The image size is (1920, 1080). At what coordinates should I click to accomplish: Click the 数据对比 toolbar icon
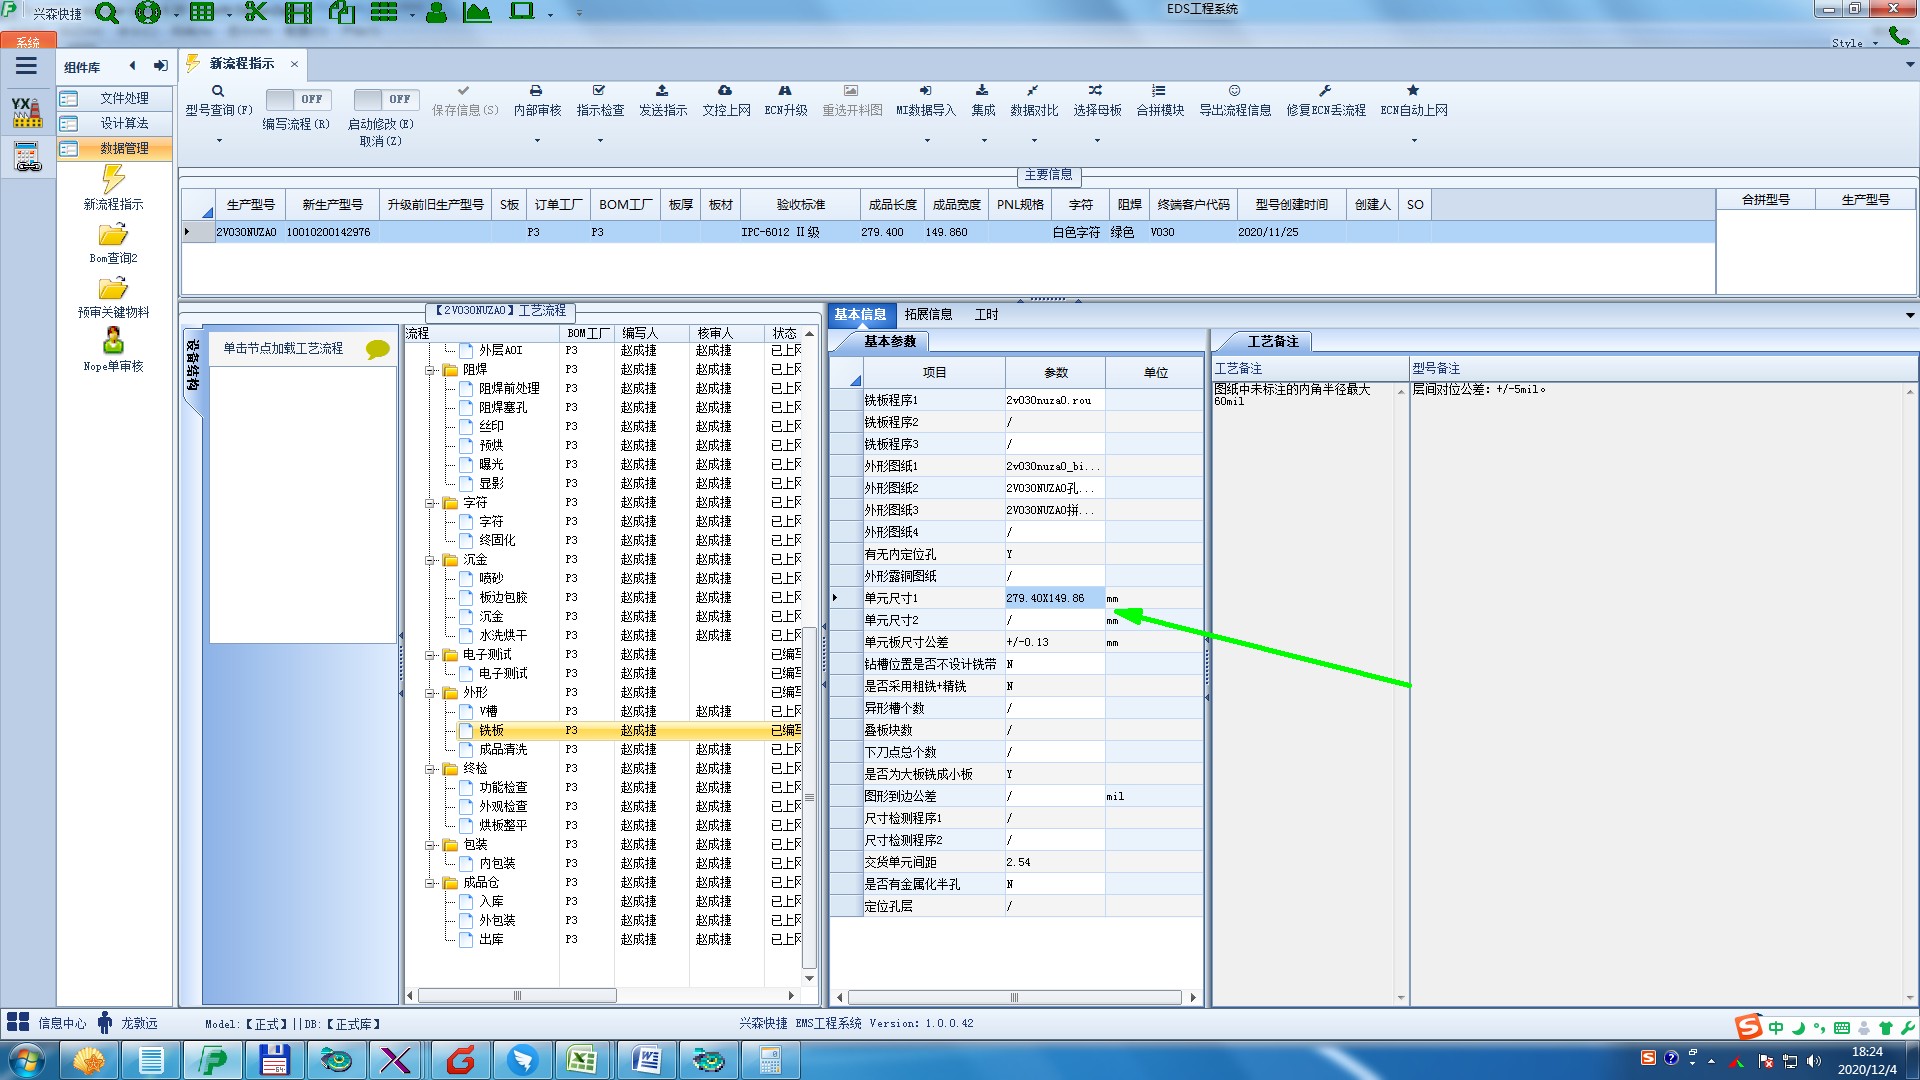(1033, 91)
